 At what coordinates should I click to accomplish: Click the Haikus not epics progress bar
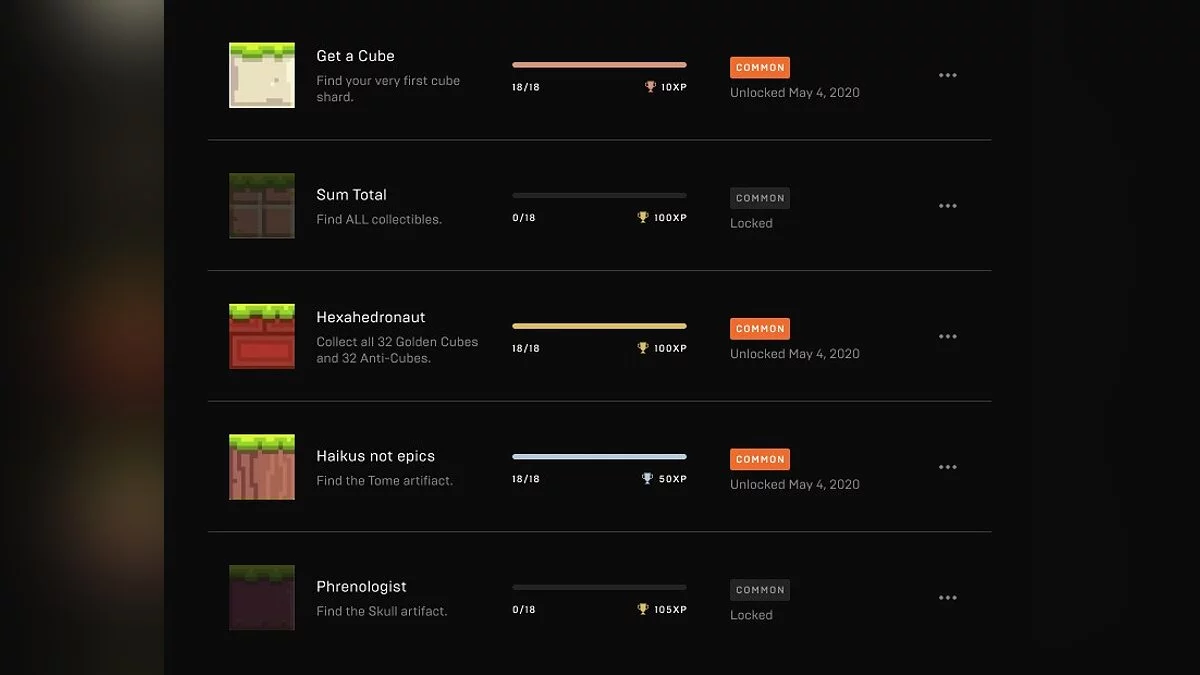point(599,457)
